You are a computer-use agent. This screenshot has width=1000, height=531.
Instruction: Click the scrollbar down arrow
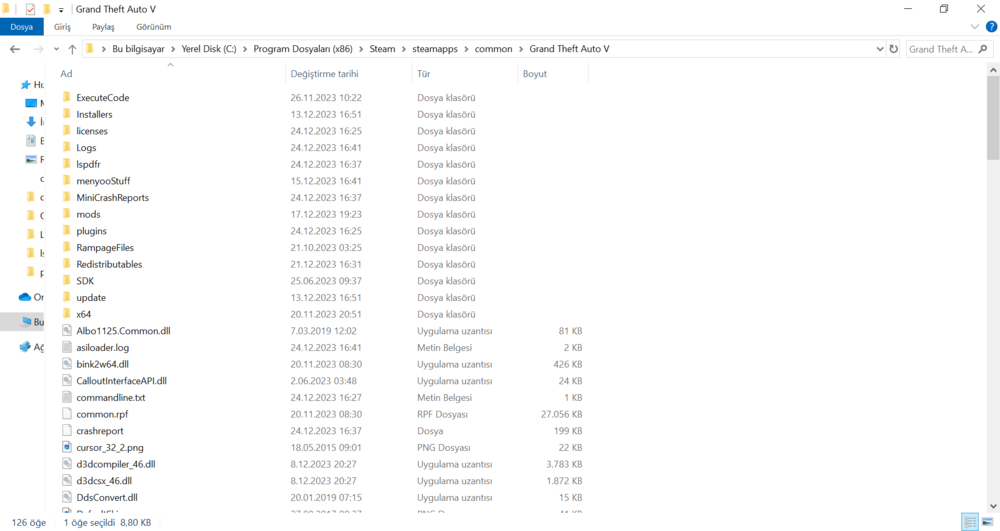[x=993, y=507]
